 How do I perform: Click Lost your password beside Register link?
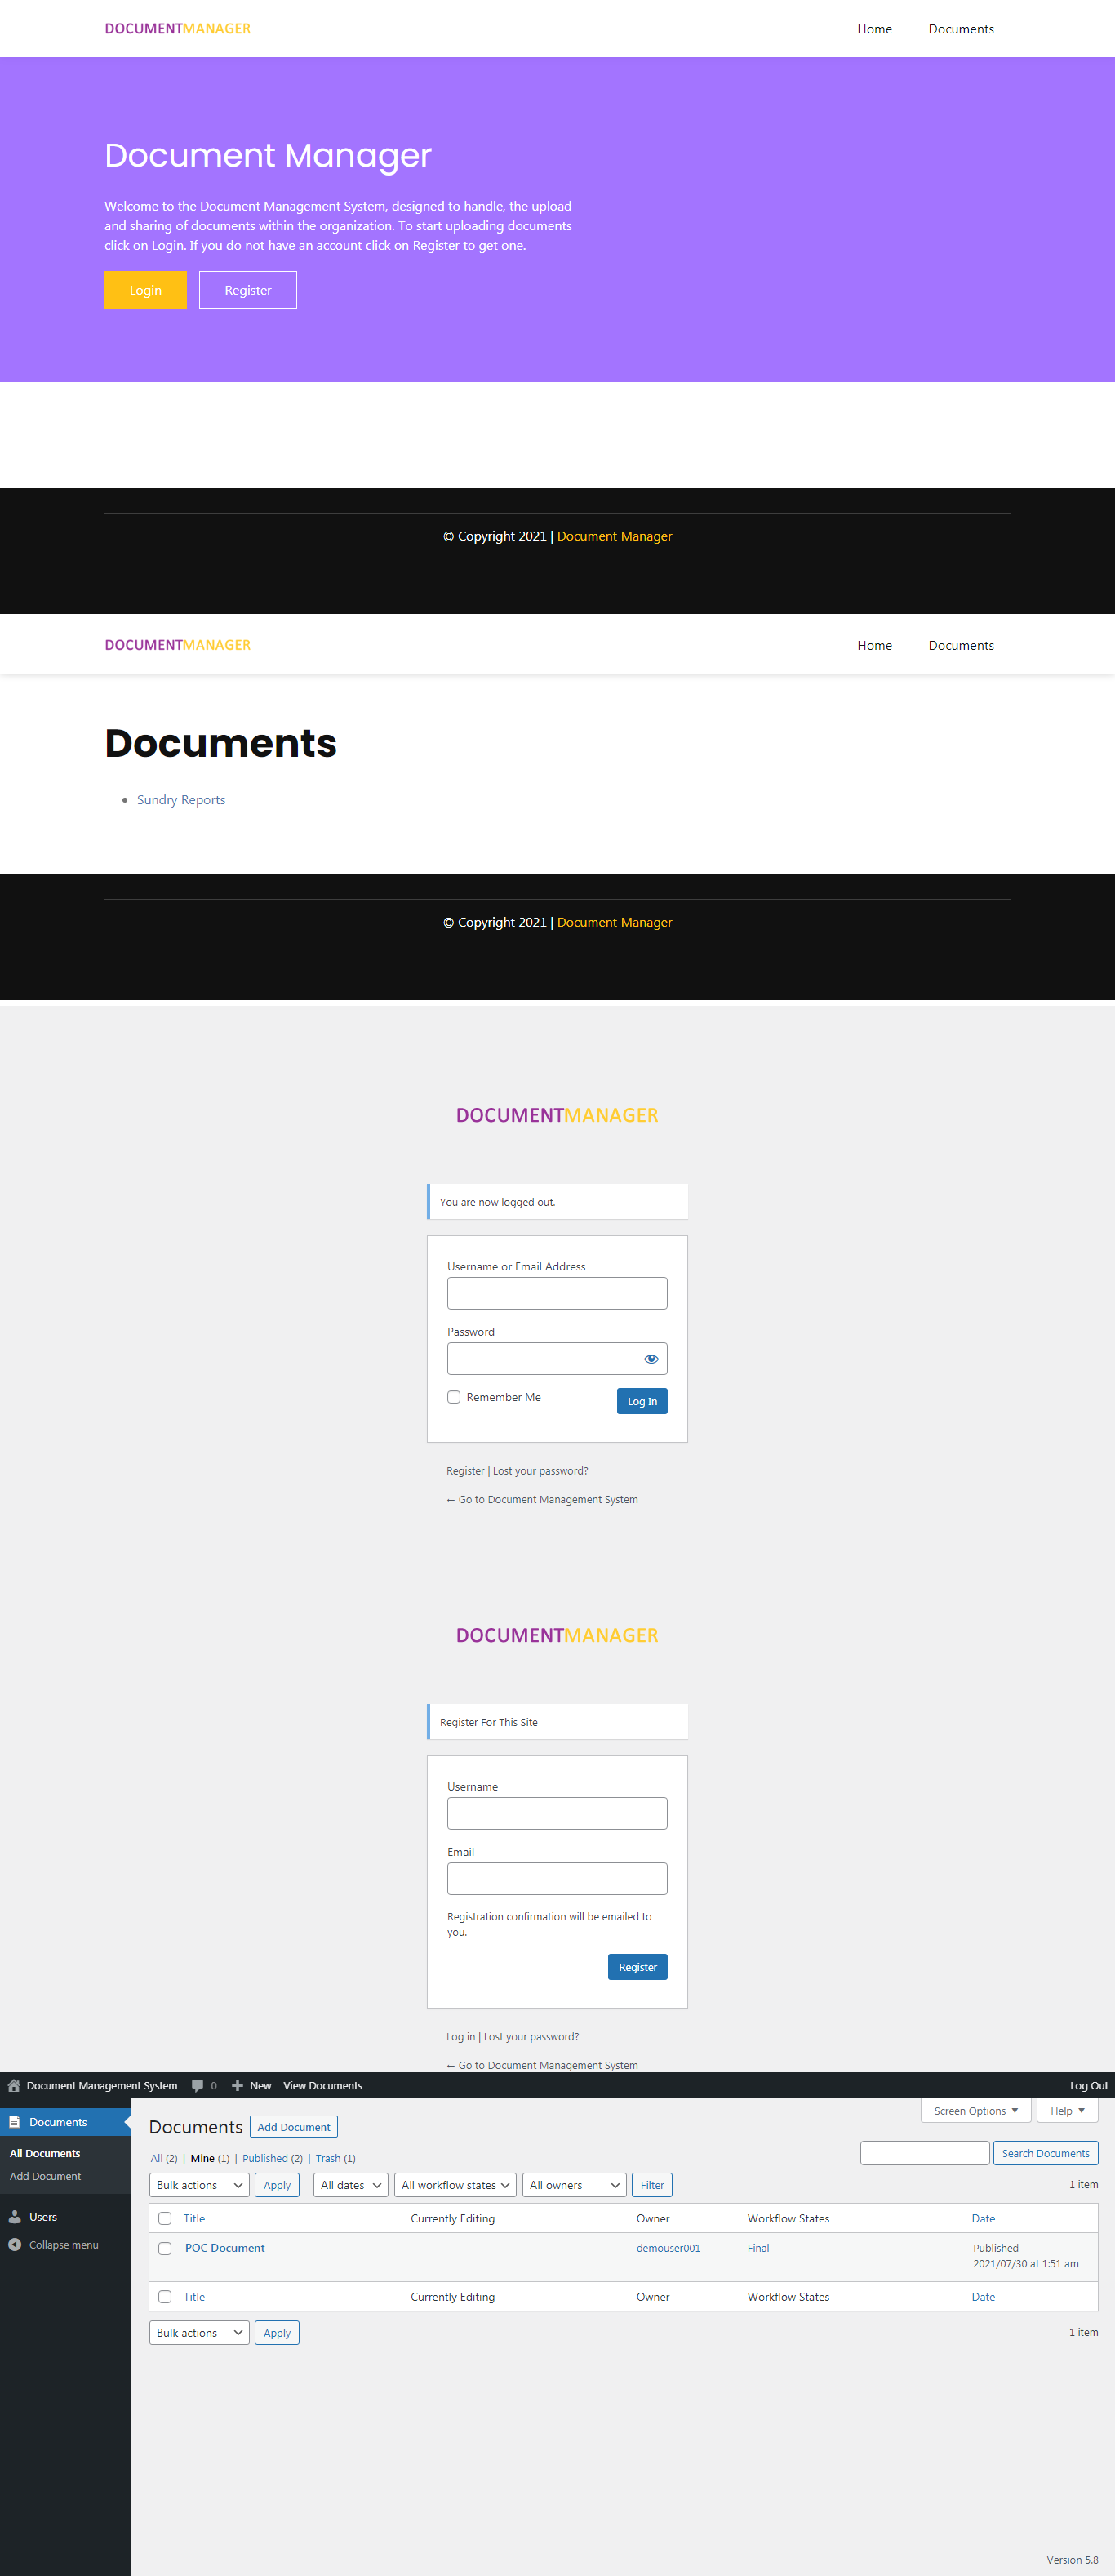click(x=540, y=1471)
